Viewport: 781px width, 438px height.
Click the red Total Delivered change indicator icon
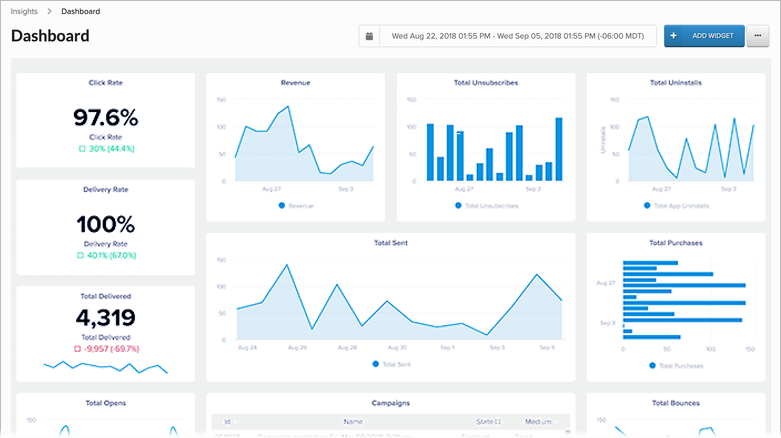[x=77, y=349]
